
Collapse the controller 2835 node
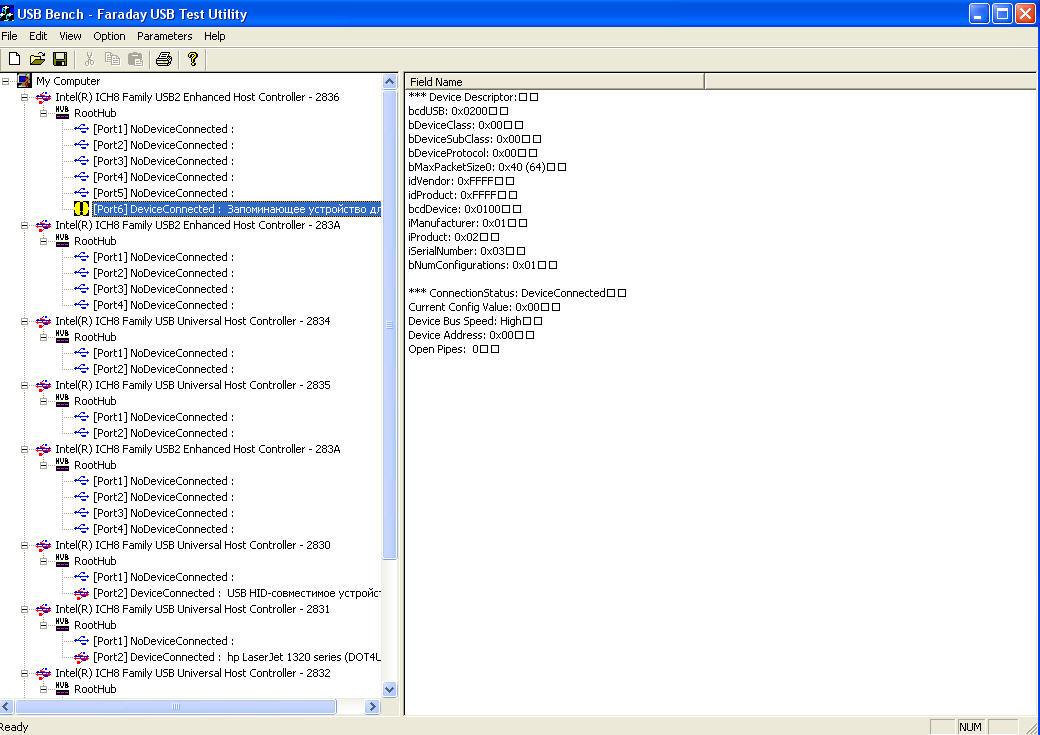pyautogui.click(x=25, y=385)
